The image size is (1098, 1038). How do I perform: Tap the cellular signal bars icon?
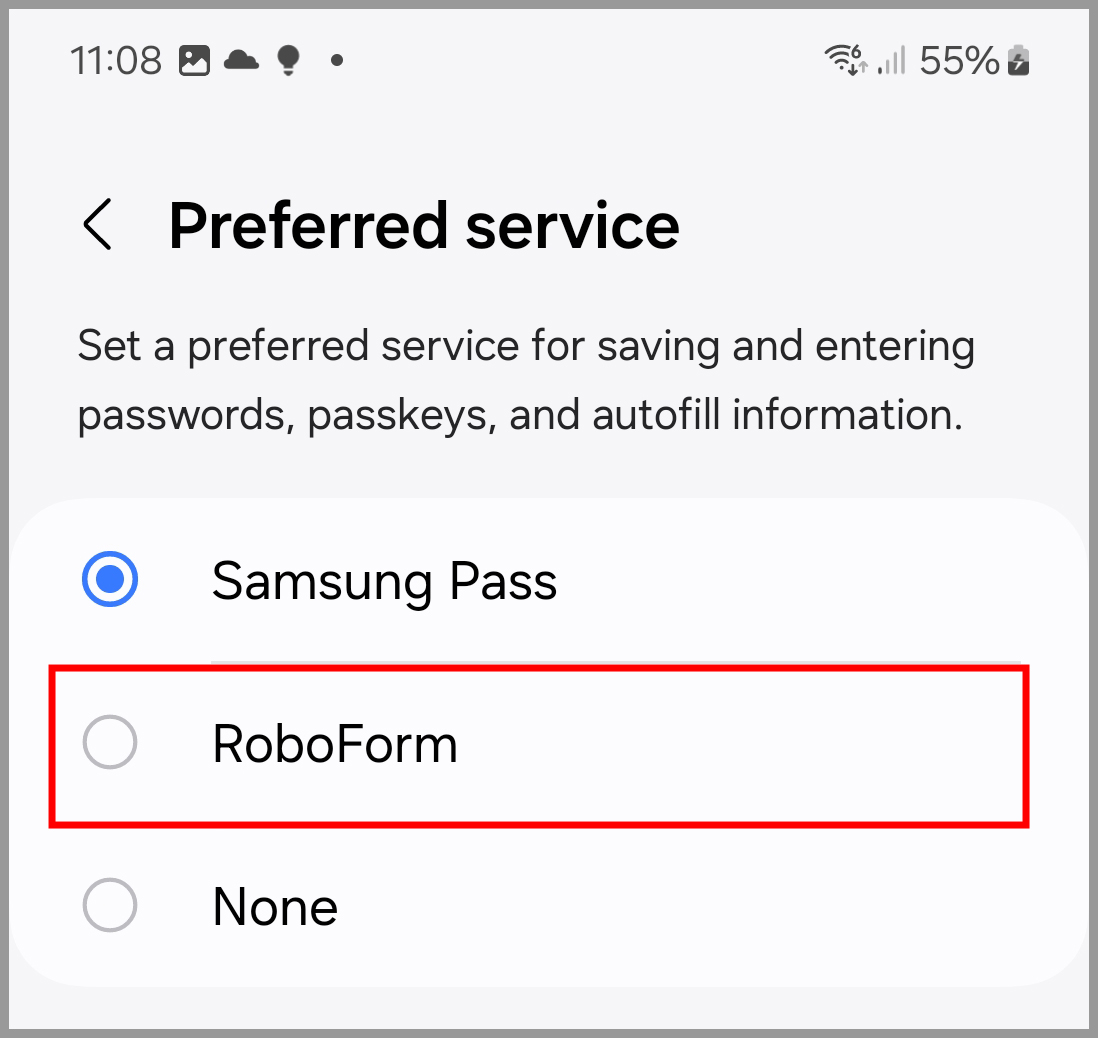click(x=892, y=60)
